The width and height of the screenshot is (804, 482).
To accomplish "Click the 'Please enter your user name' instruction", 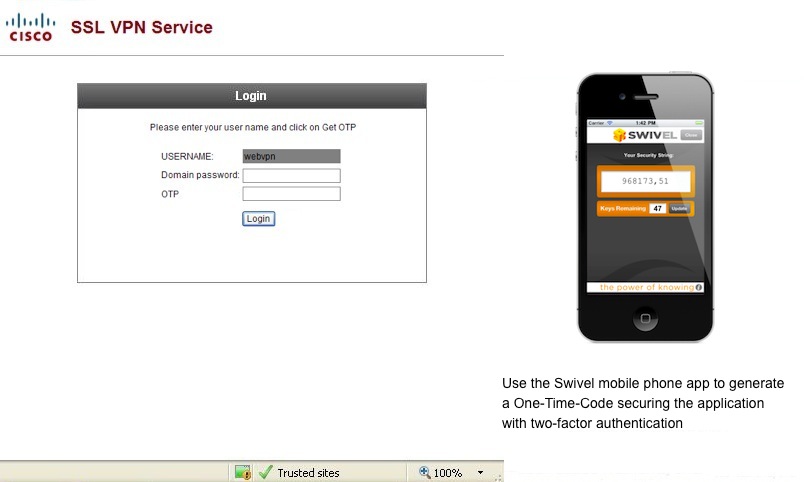I will point(253,127).
